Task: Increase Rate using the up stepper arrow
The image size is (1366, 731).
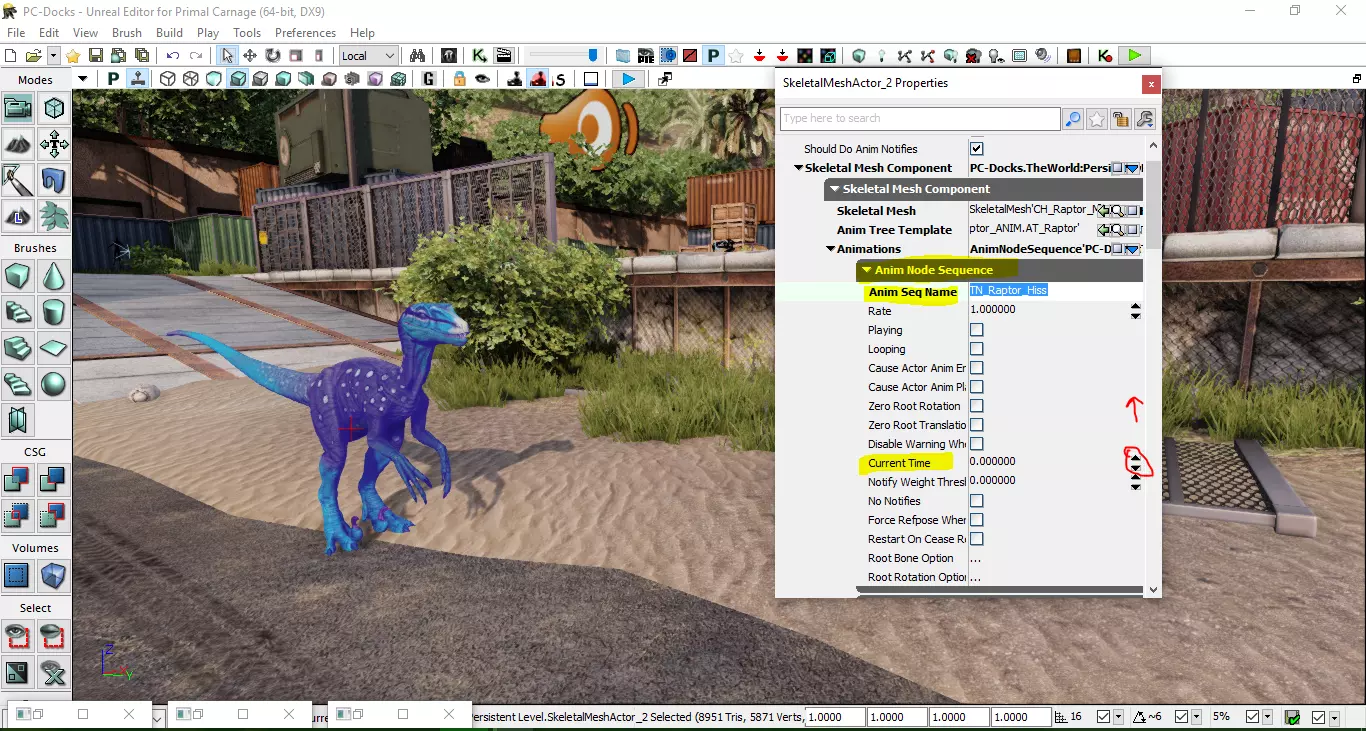Action: [x=1135, y=307]
